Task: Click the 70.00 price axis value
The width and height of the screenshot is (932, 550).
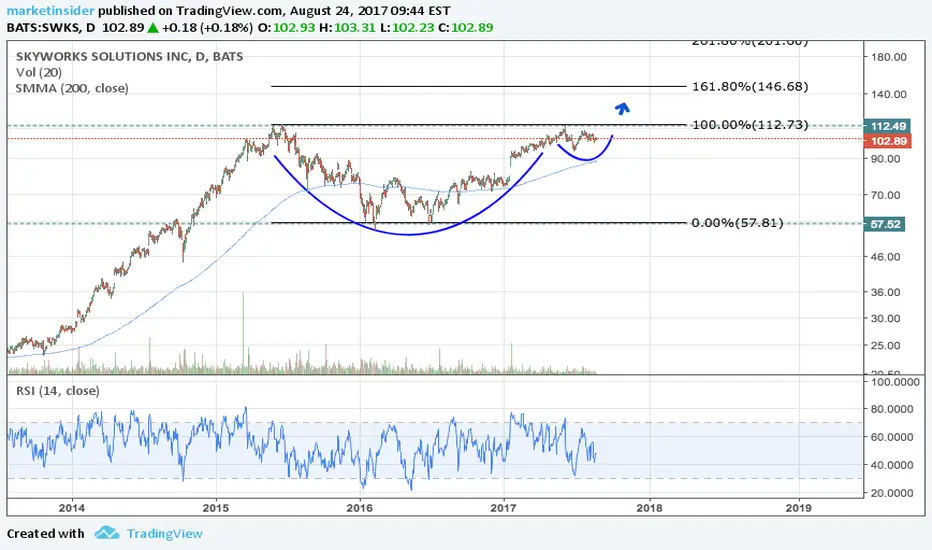Action: (x=886, y=195)
